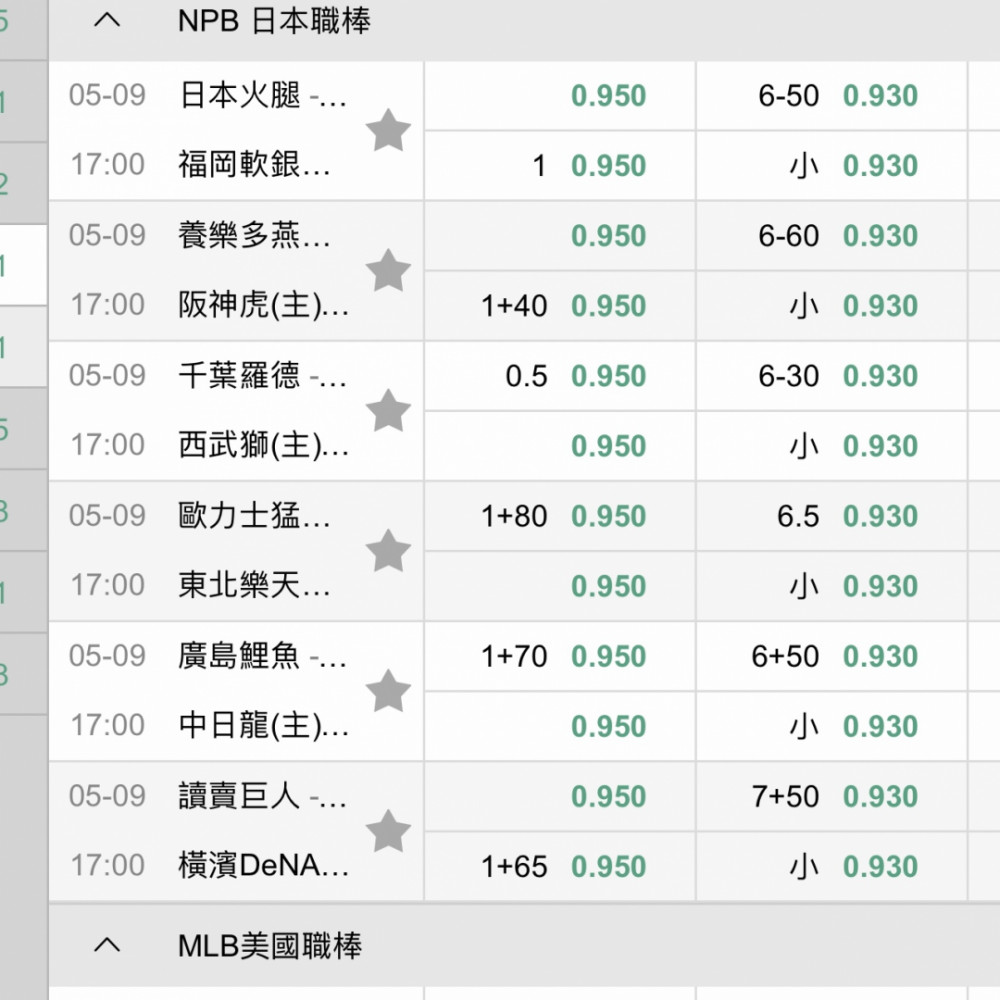The width and height of the screenshot is (1000, 1000).
Task: Choose 千葉羅德 handicap 0.5 odds
Action: tap(560, 376)
